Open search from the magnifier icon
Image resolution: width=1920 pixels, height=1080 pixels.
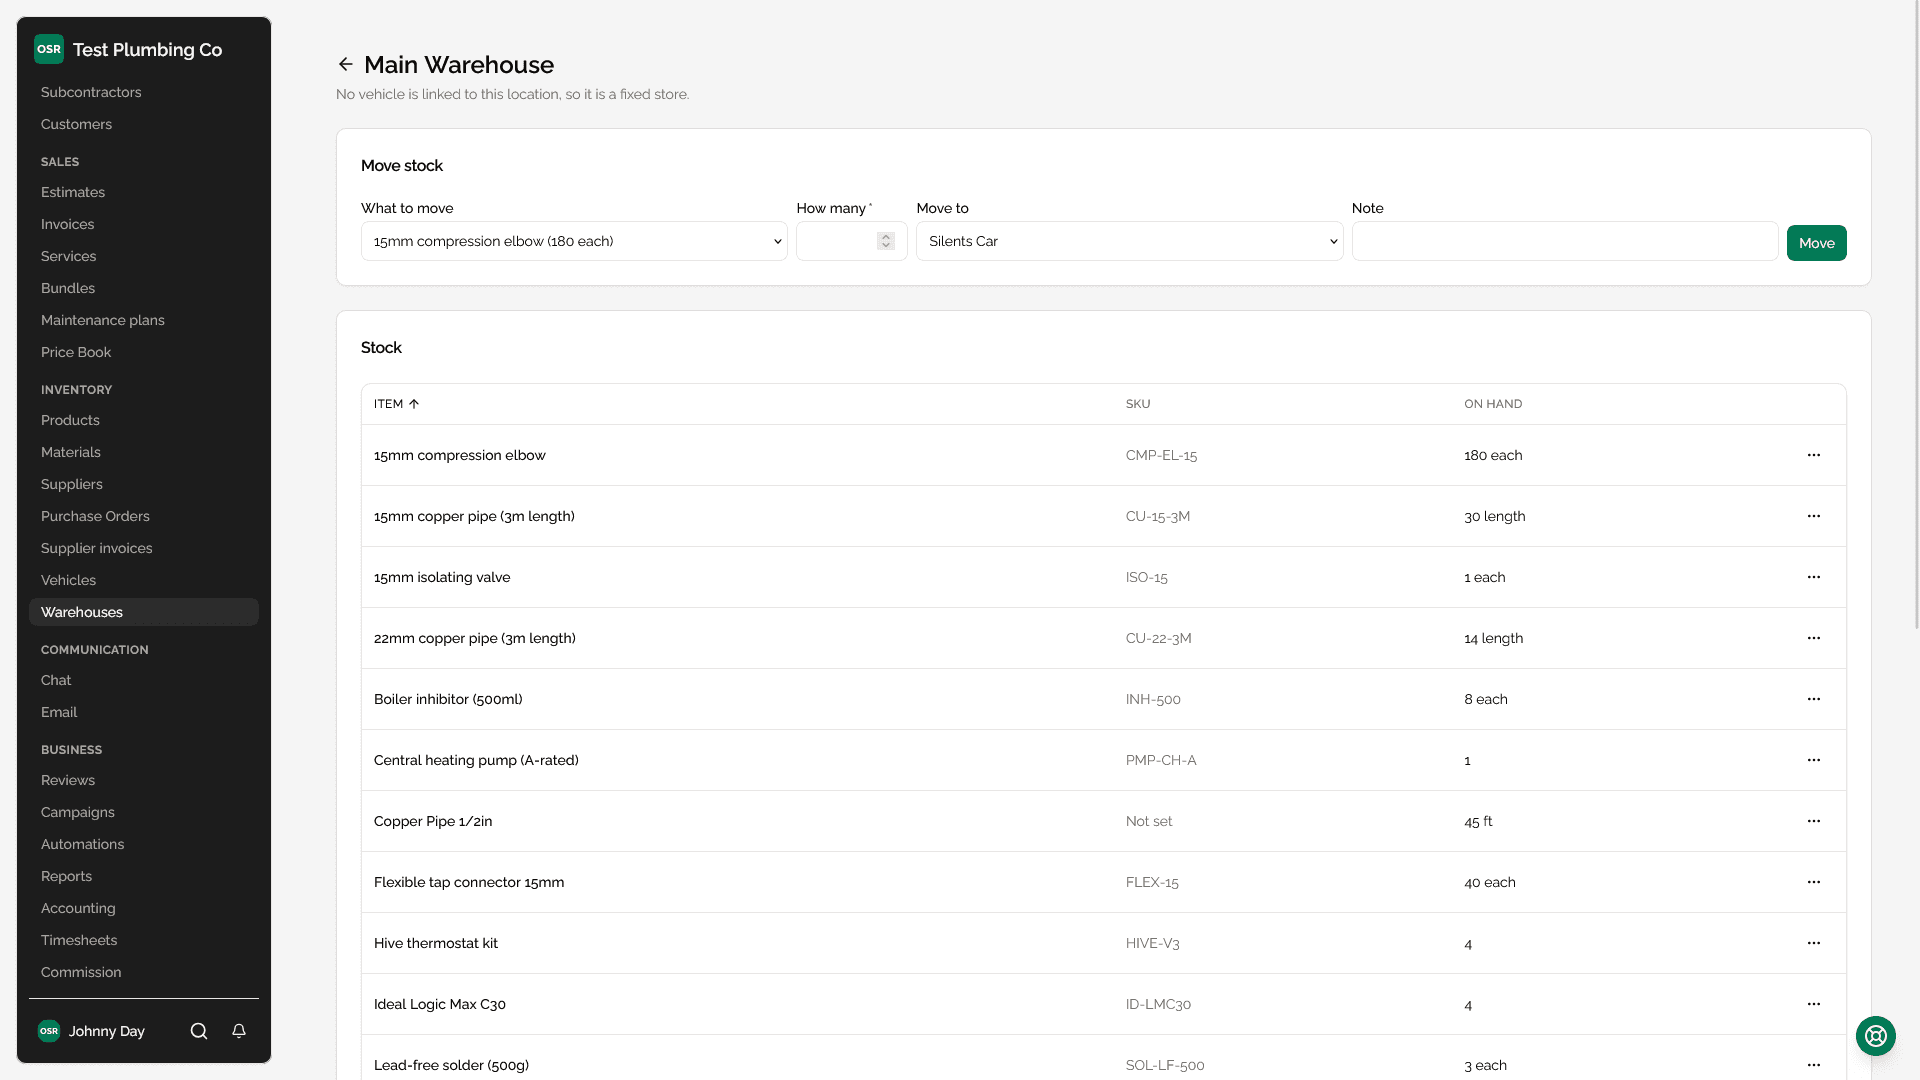pos(199,1031)
